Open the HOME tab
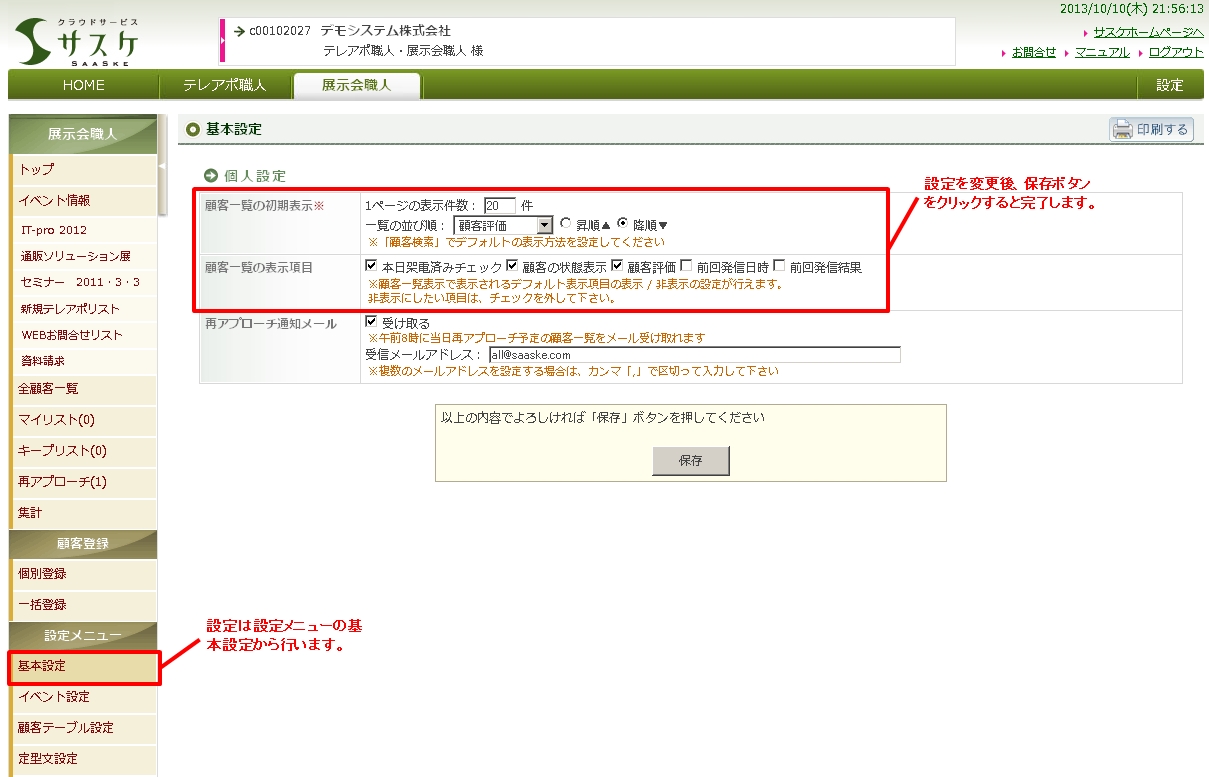 83,85
